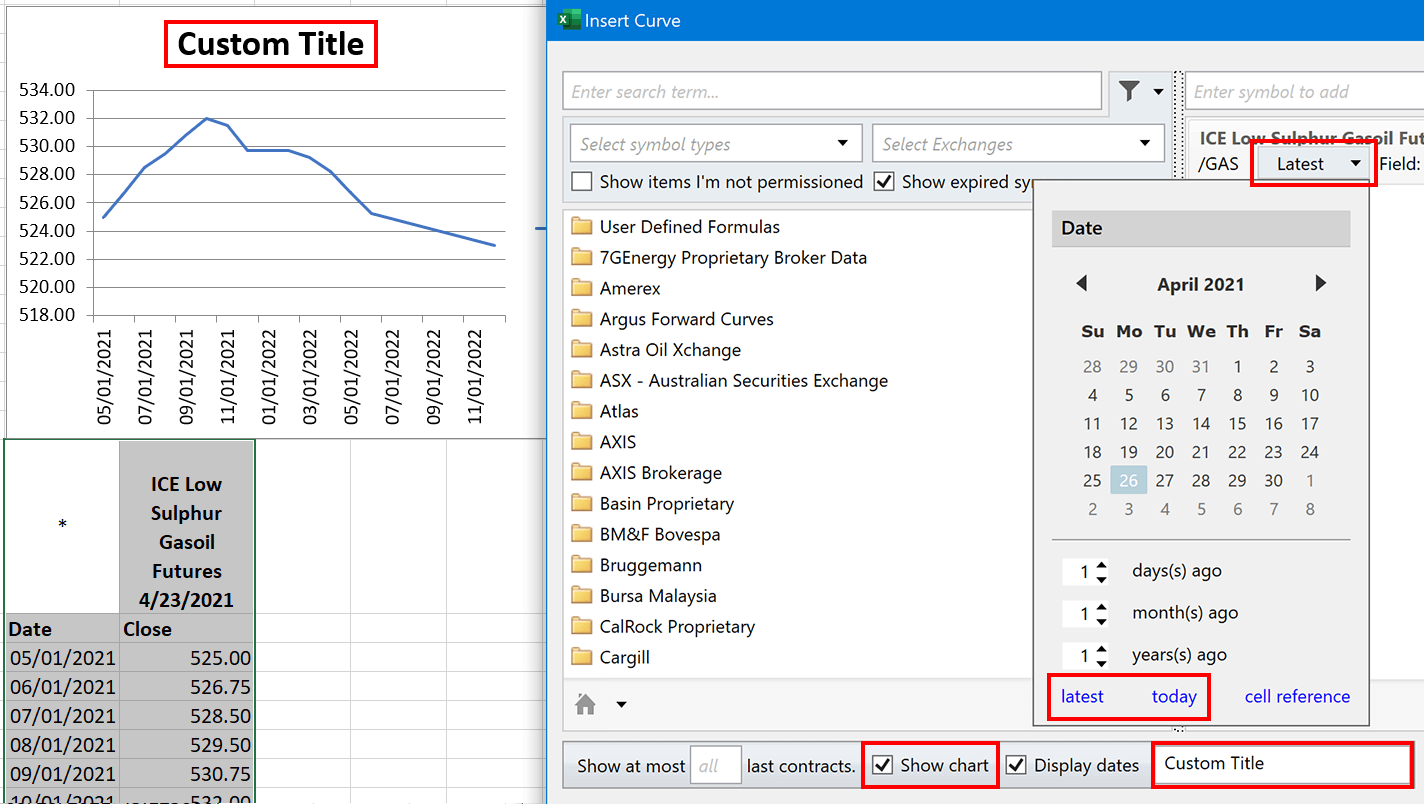The image size is (1424, 804).
Task: Click the Custom Title chart heading
Action: [271, 44]
